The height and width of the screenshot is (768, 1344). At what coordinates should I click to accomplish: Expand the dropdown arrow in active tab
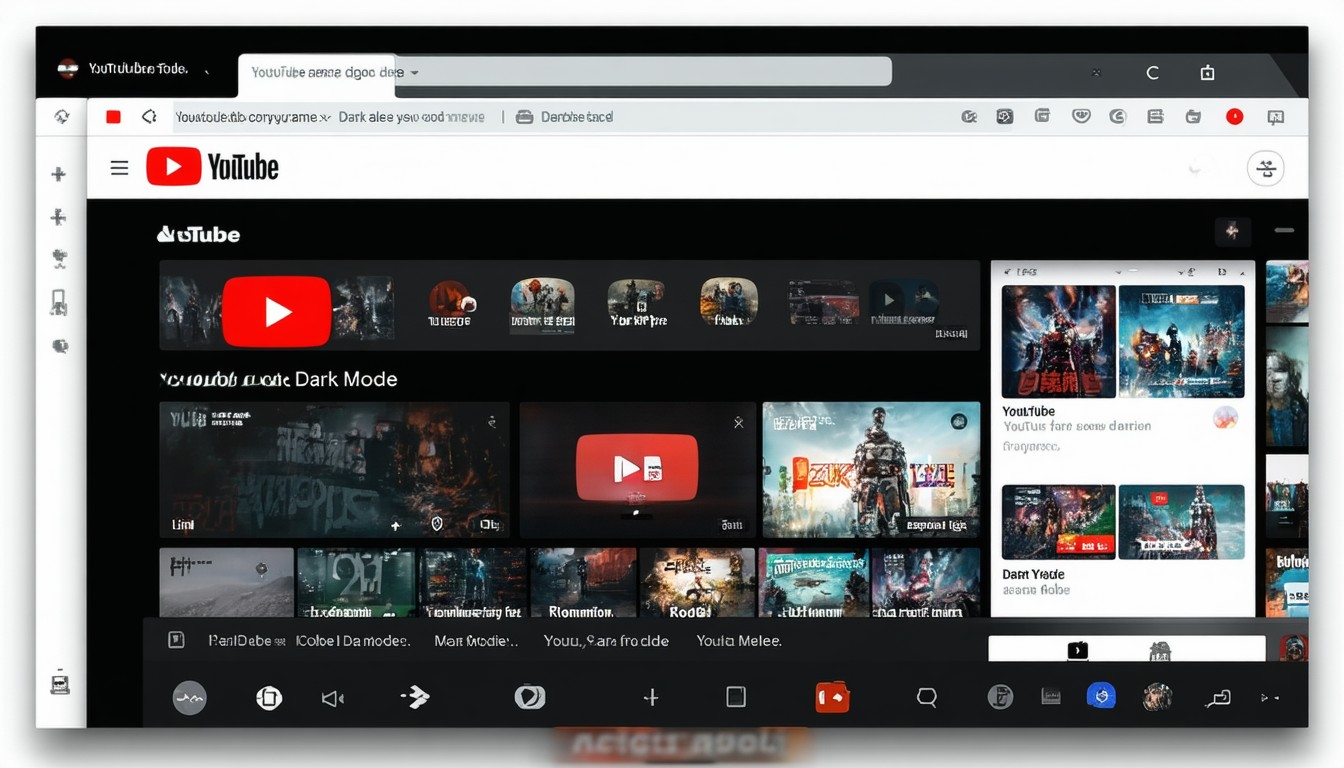pyautogui.click(x=415, y=73)
